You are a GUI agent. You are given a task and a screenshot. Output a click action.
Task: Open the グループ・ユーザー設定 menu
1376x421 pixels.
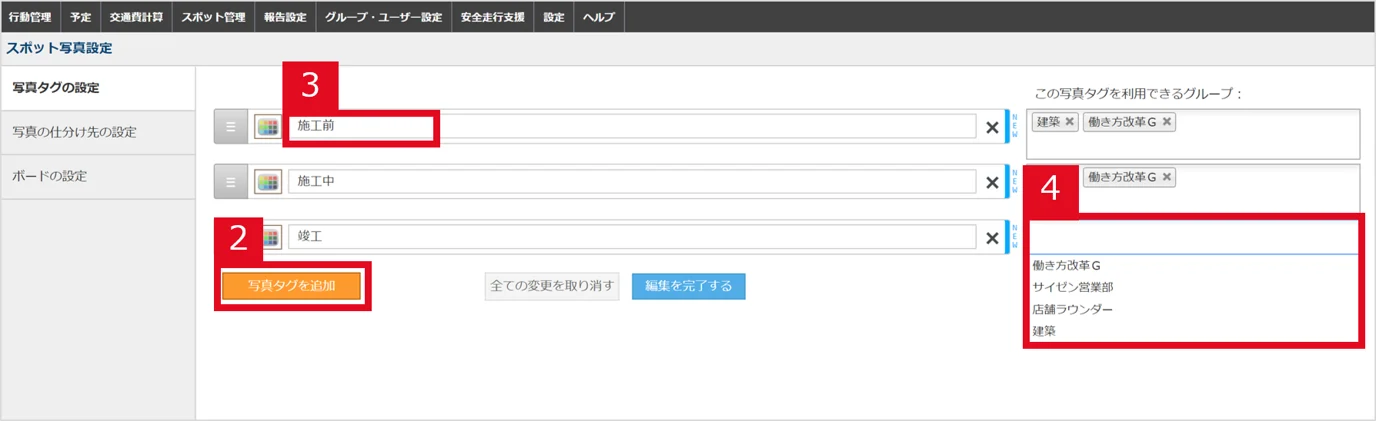pos(383,17)
